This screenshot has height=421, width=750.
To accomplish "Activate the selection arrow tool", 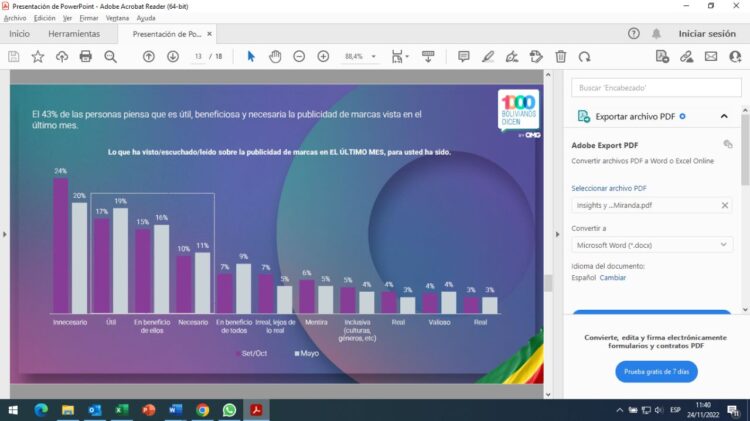I will click(251, 56).
